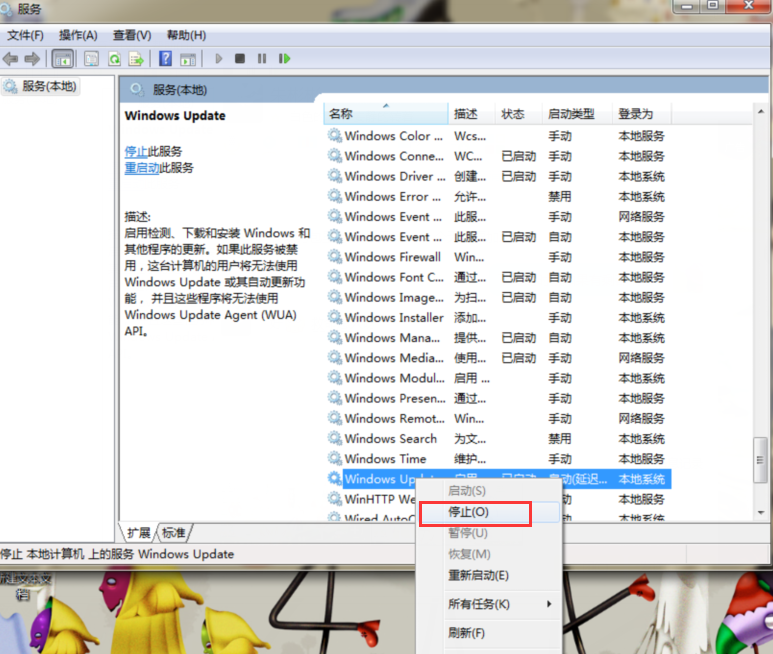Screen dimensions: 773x654
Task: Click the Properties toolbar icon
Action: (x=91, y=59)
